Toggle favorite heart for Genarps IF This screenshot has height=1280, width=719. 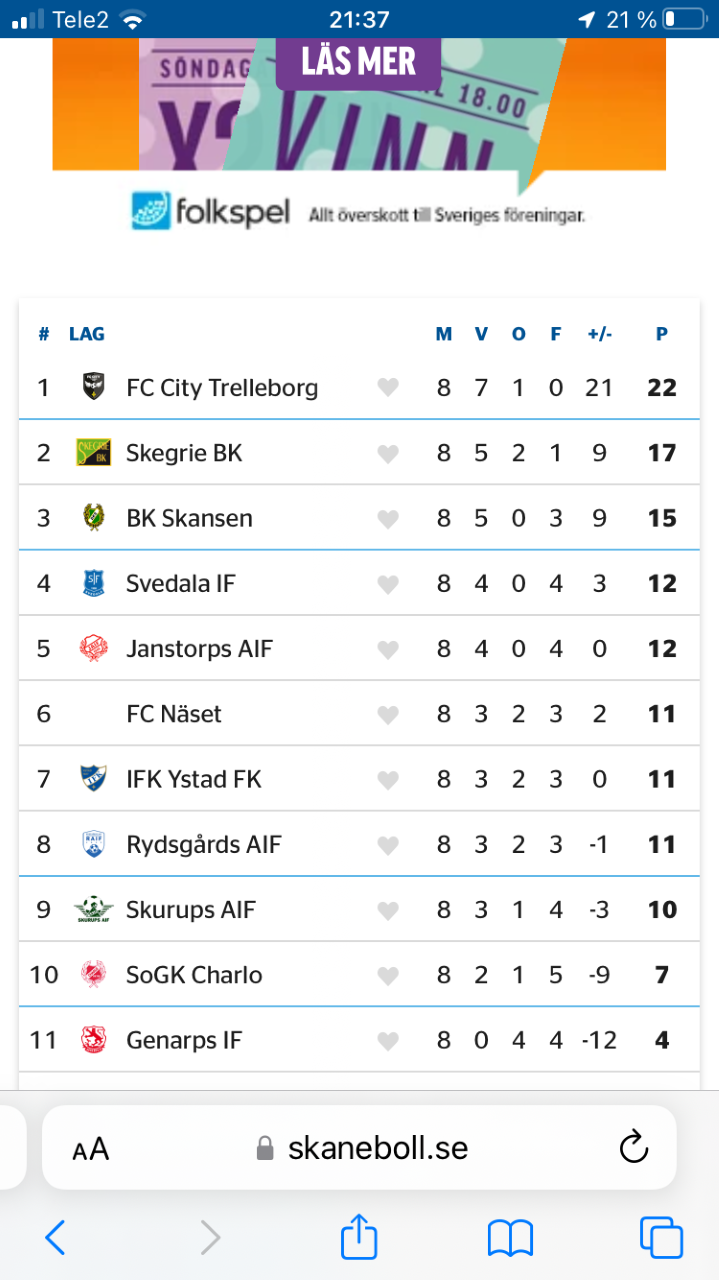(388, 1041)
